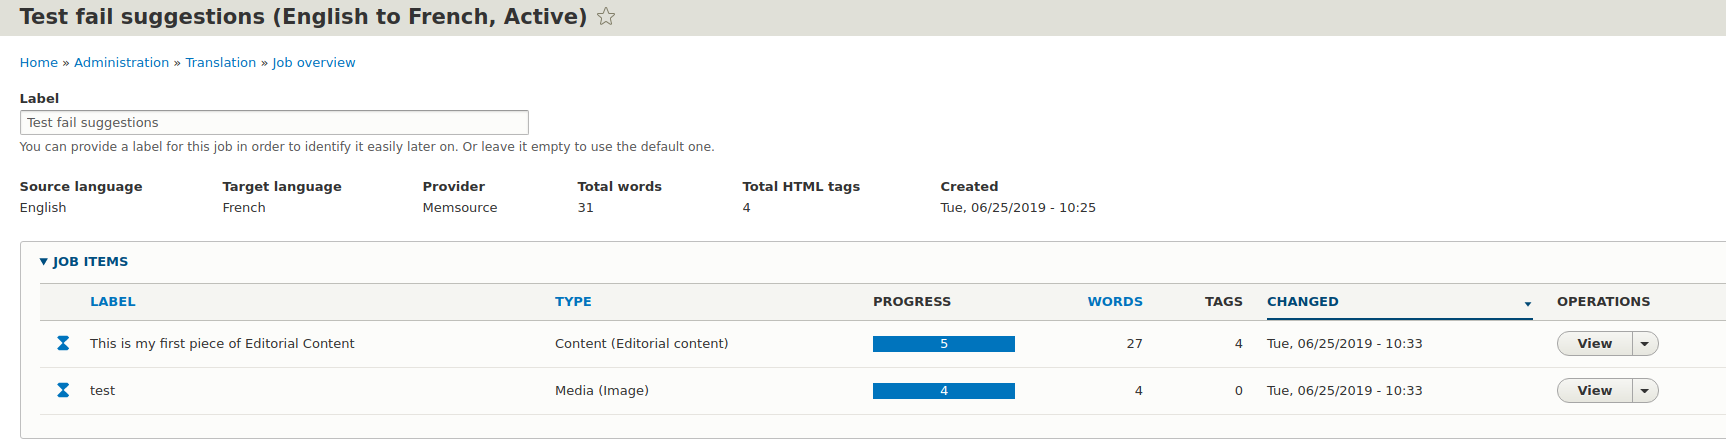View the Editorial Content job item
Screen dimensions: 1726x446
1594,344
